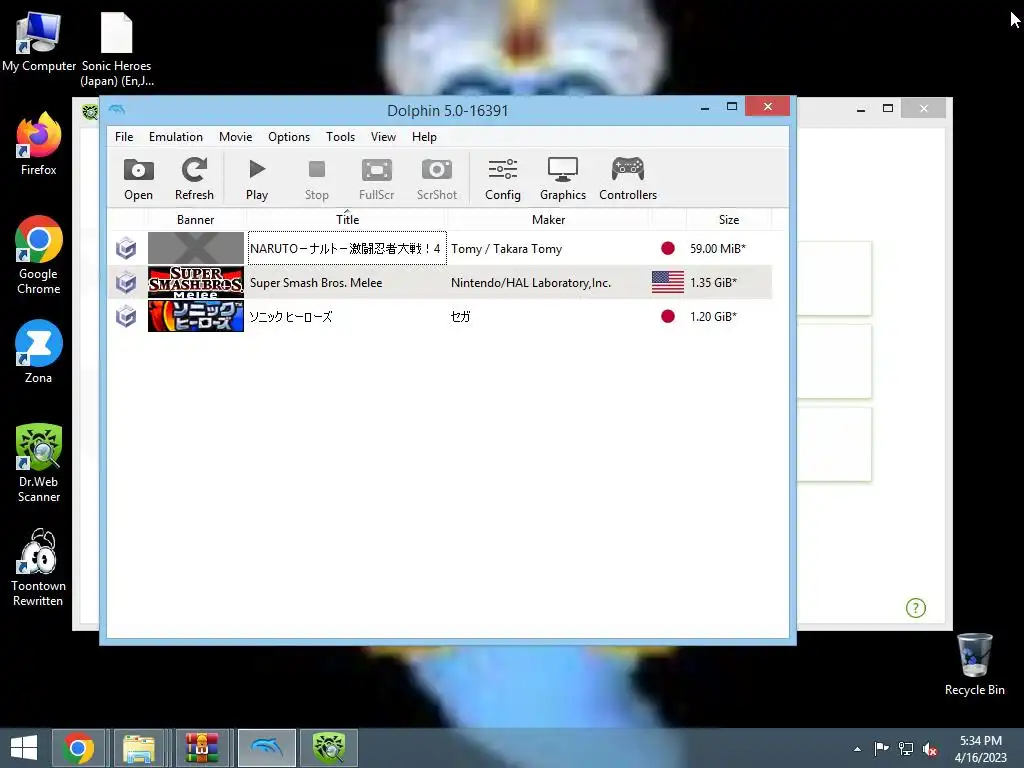This screenshot has width=1024, height=768.
Task: Select the Sonic Heroes (Japan) desktop file
Action: (117, 49)
